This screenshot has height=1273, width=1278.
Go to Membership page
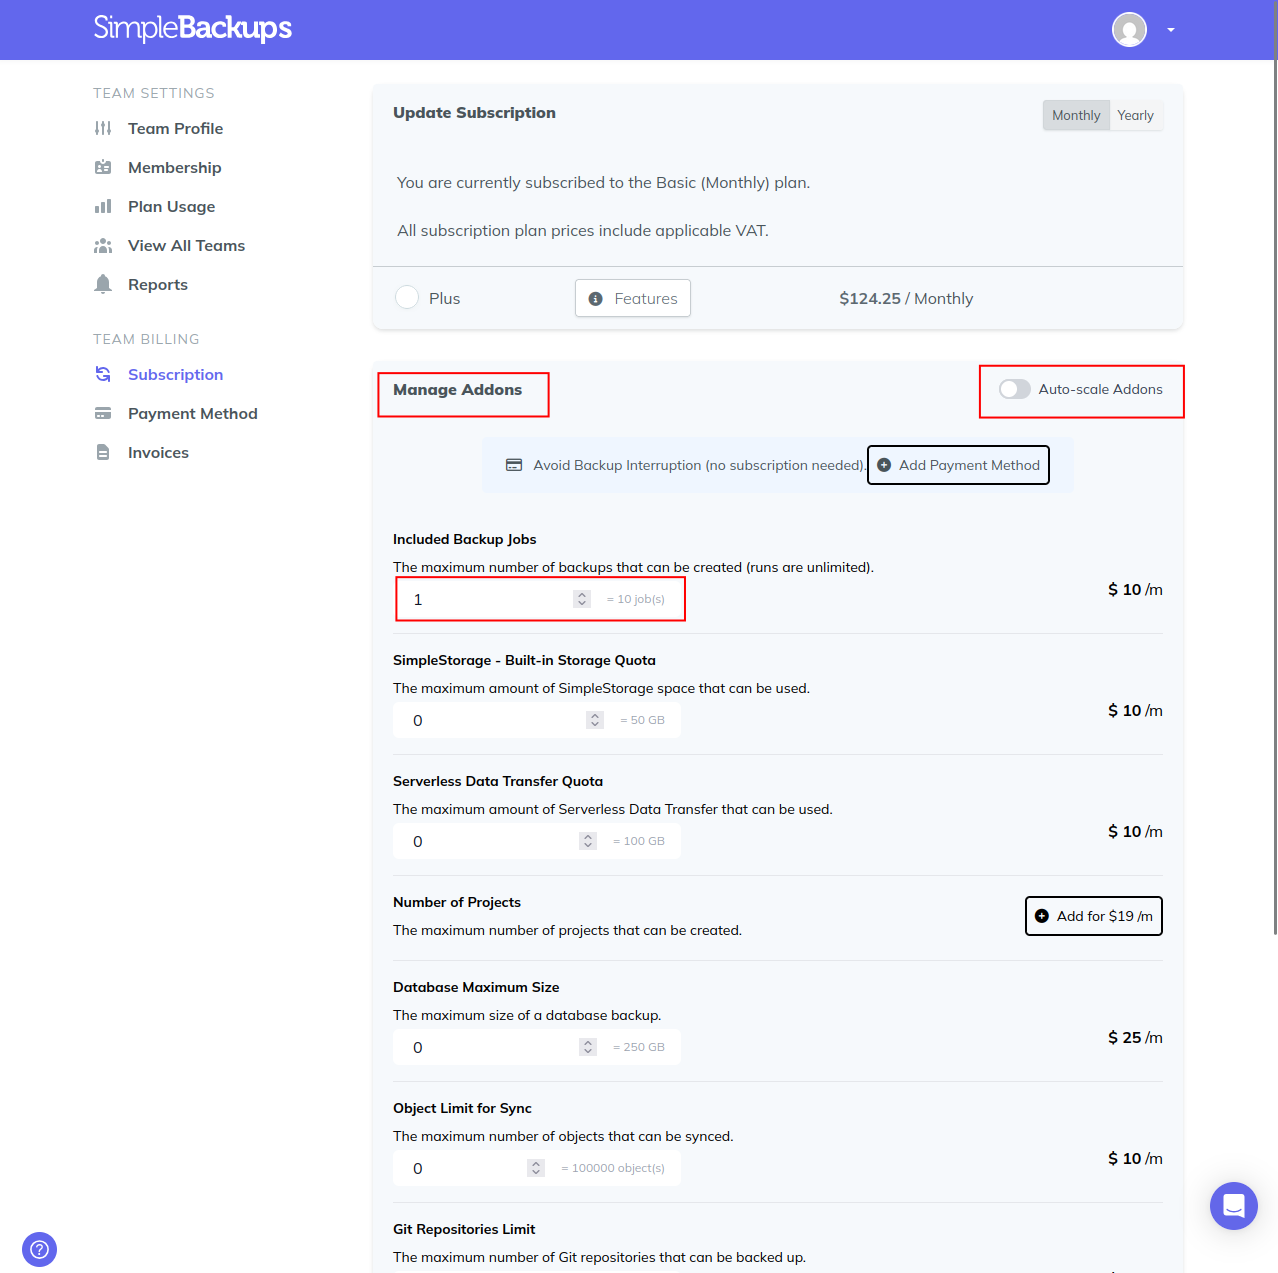tap(174, 167)
